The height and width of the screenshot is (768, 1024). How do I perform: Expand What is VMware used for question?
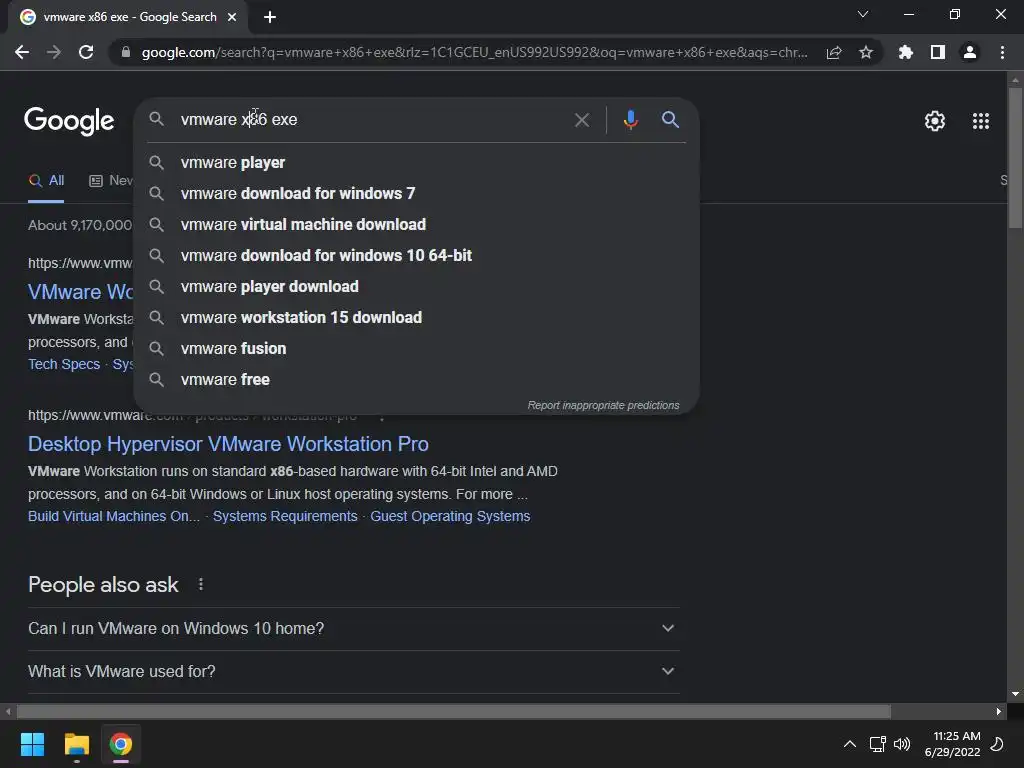point(353,671)
